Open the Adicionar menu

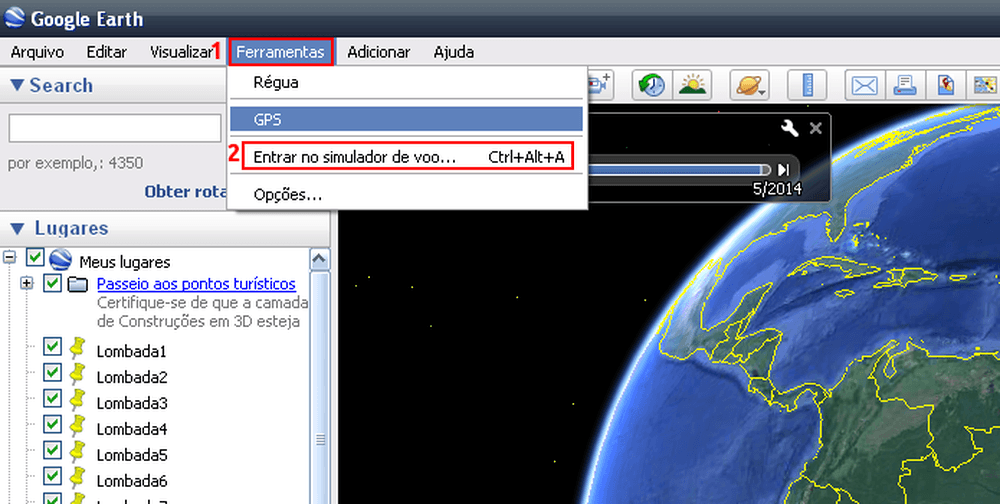(x=379, y=52)
